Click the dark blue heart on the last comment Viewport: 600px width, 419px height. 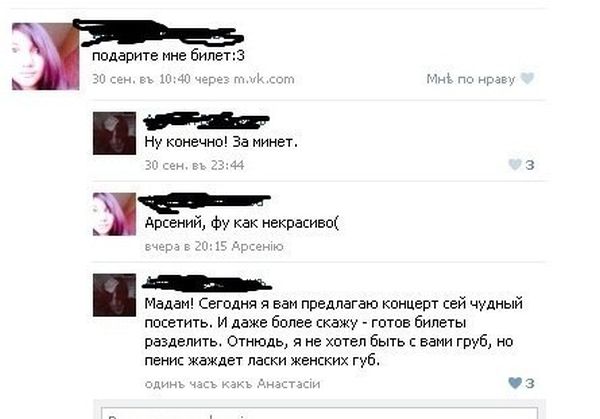pos(515,383)
